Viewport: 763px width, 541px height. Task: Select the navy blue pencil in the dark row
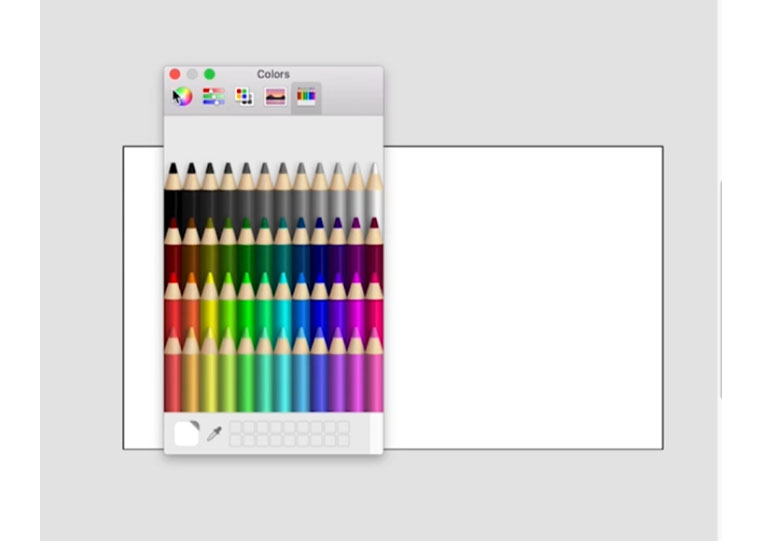coord(319,253)
